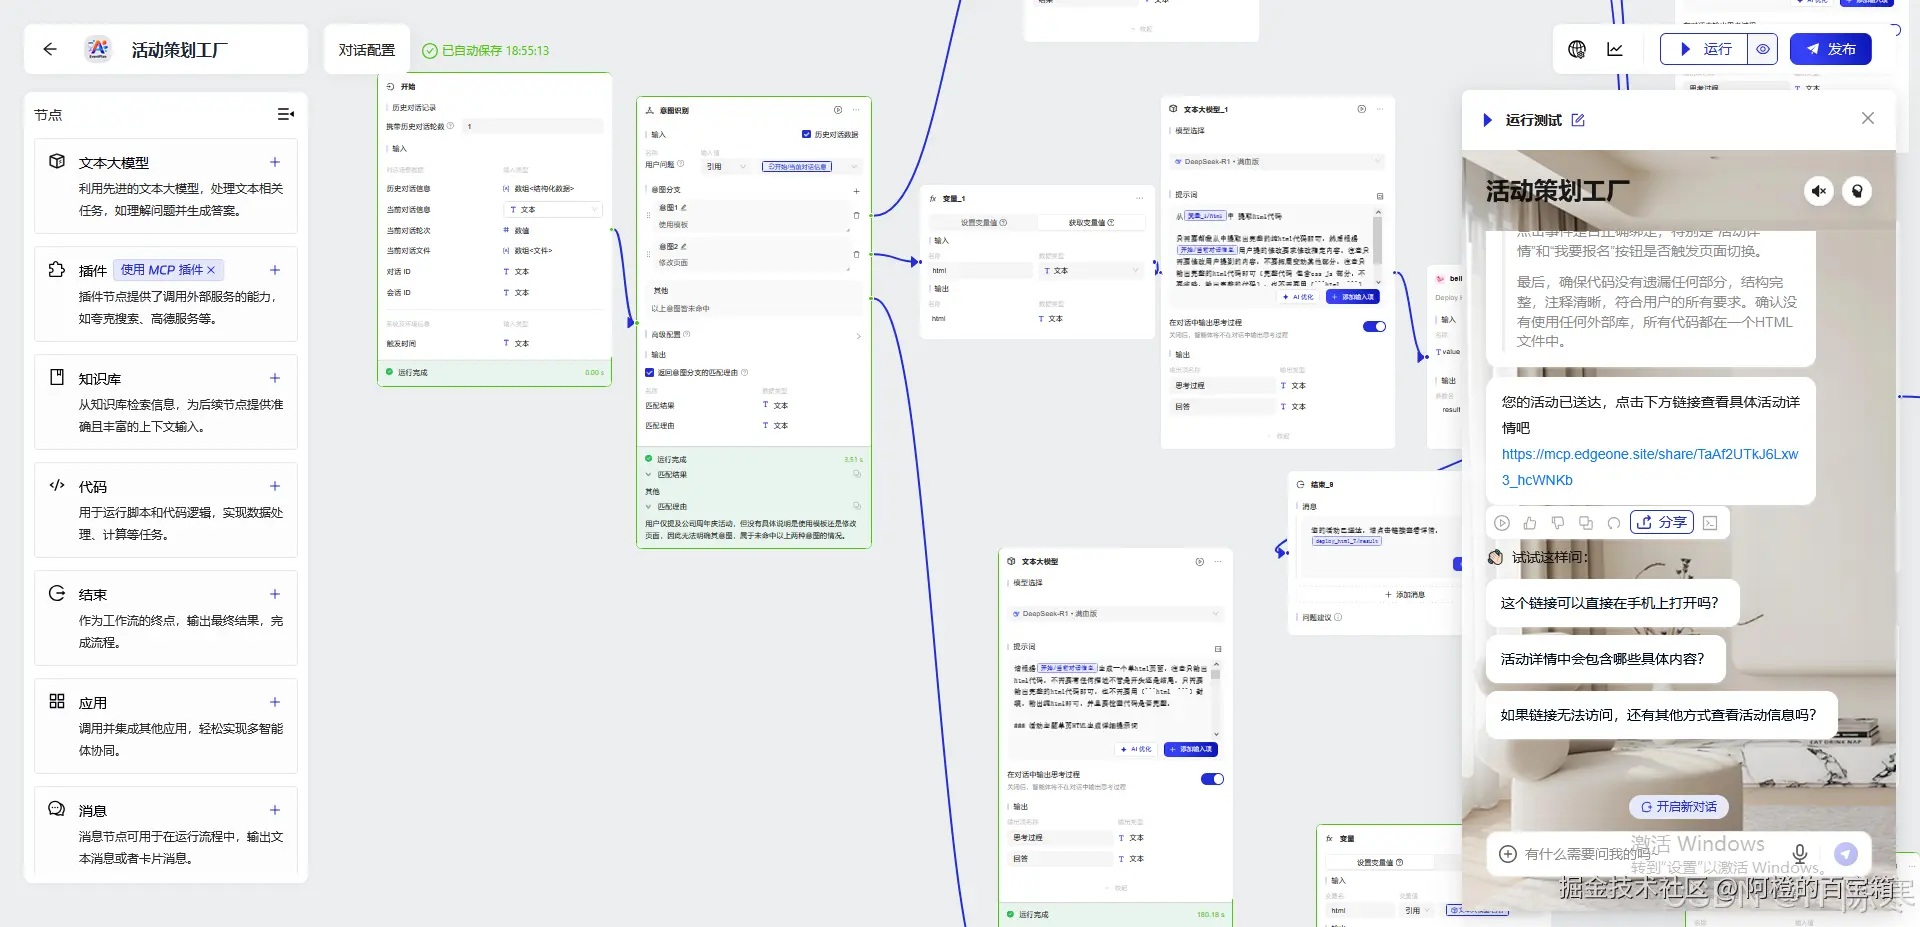Click the 携带历史对话轮数 input field
1920x927 pixels.
coord(533,126)
